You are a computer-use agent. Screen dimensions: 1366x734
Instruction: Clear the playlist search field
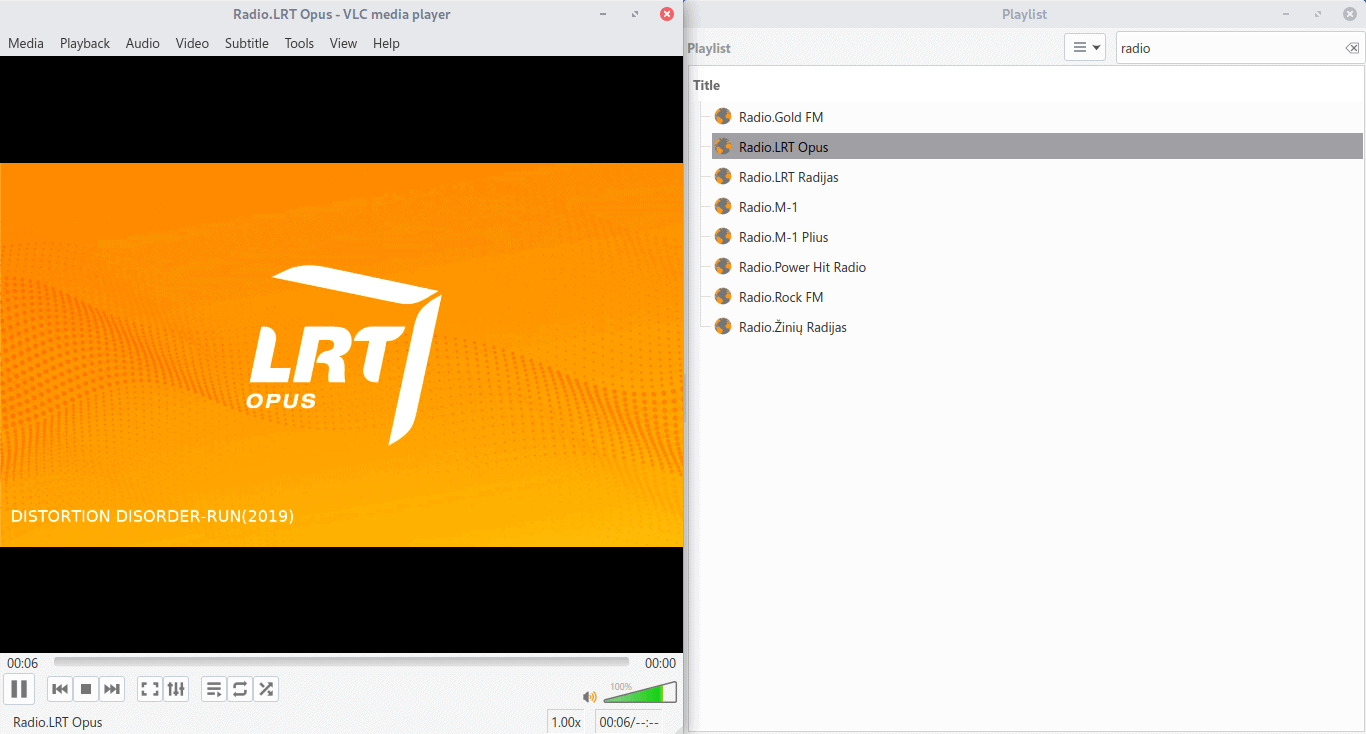click(1352, 48)
